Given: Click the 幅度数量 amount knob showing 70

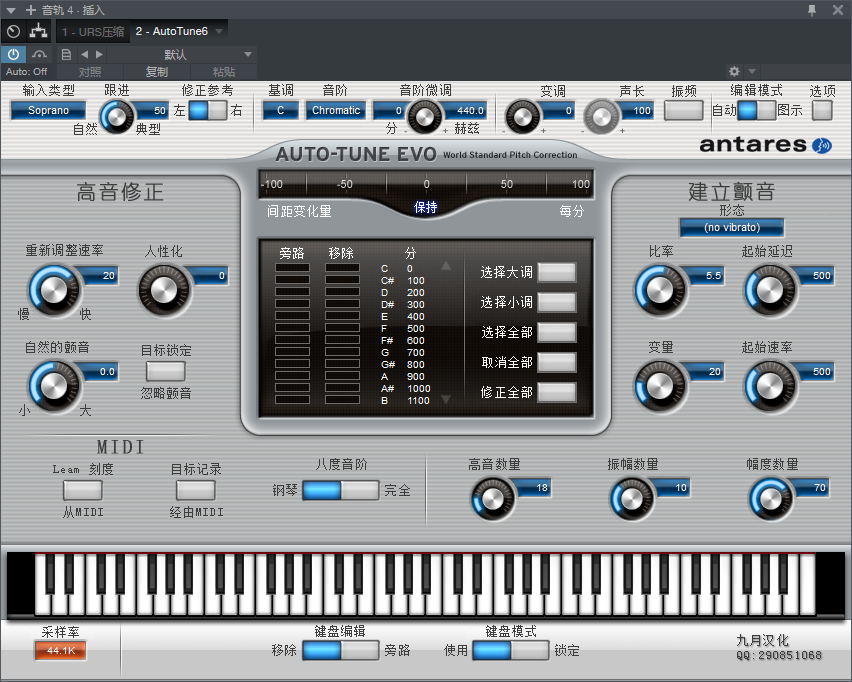Looking at the screenshot, I should pyautogui.click(x=770, y=499).
